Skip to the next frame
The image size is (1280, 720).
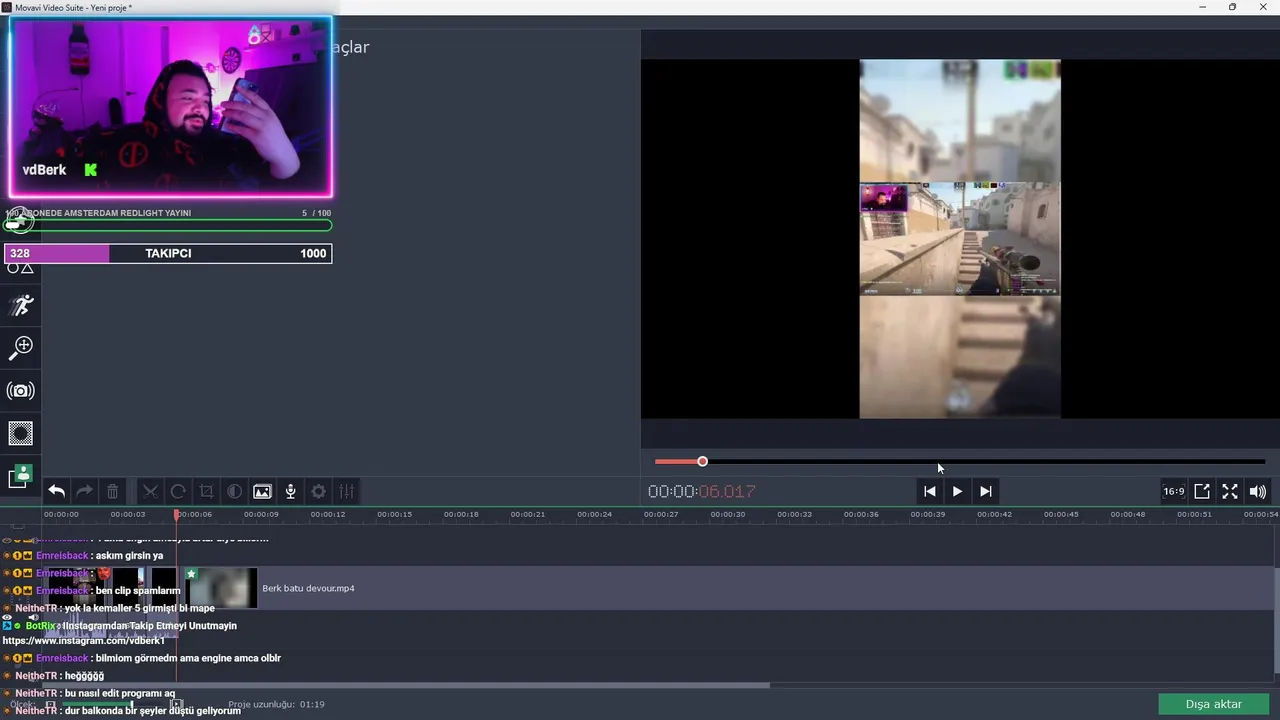point(985,491)
